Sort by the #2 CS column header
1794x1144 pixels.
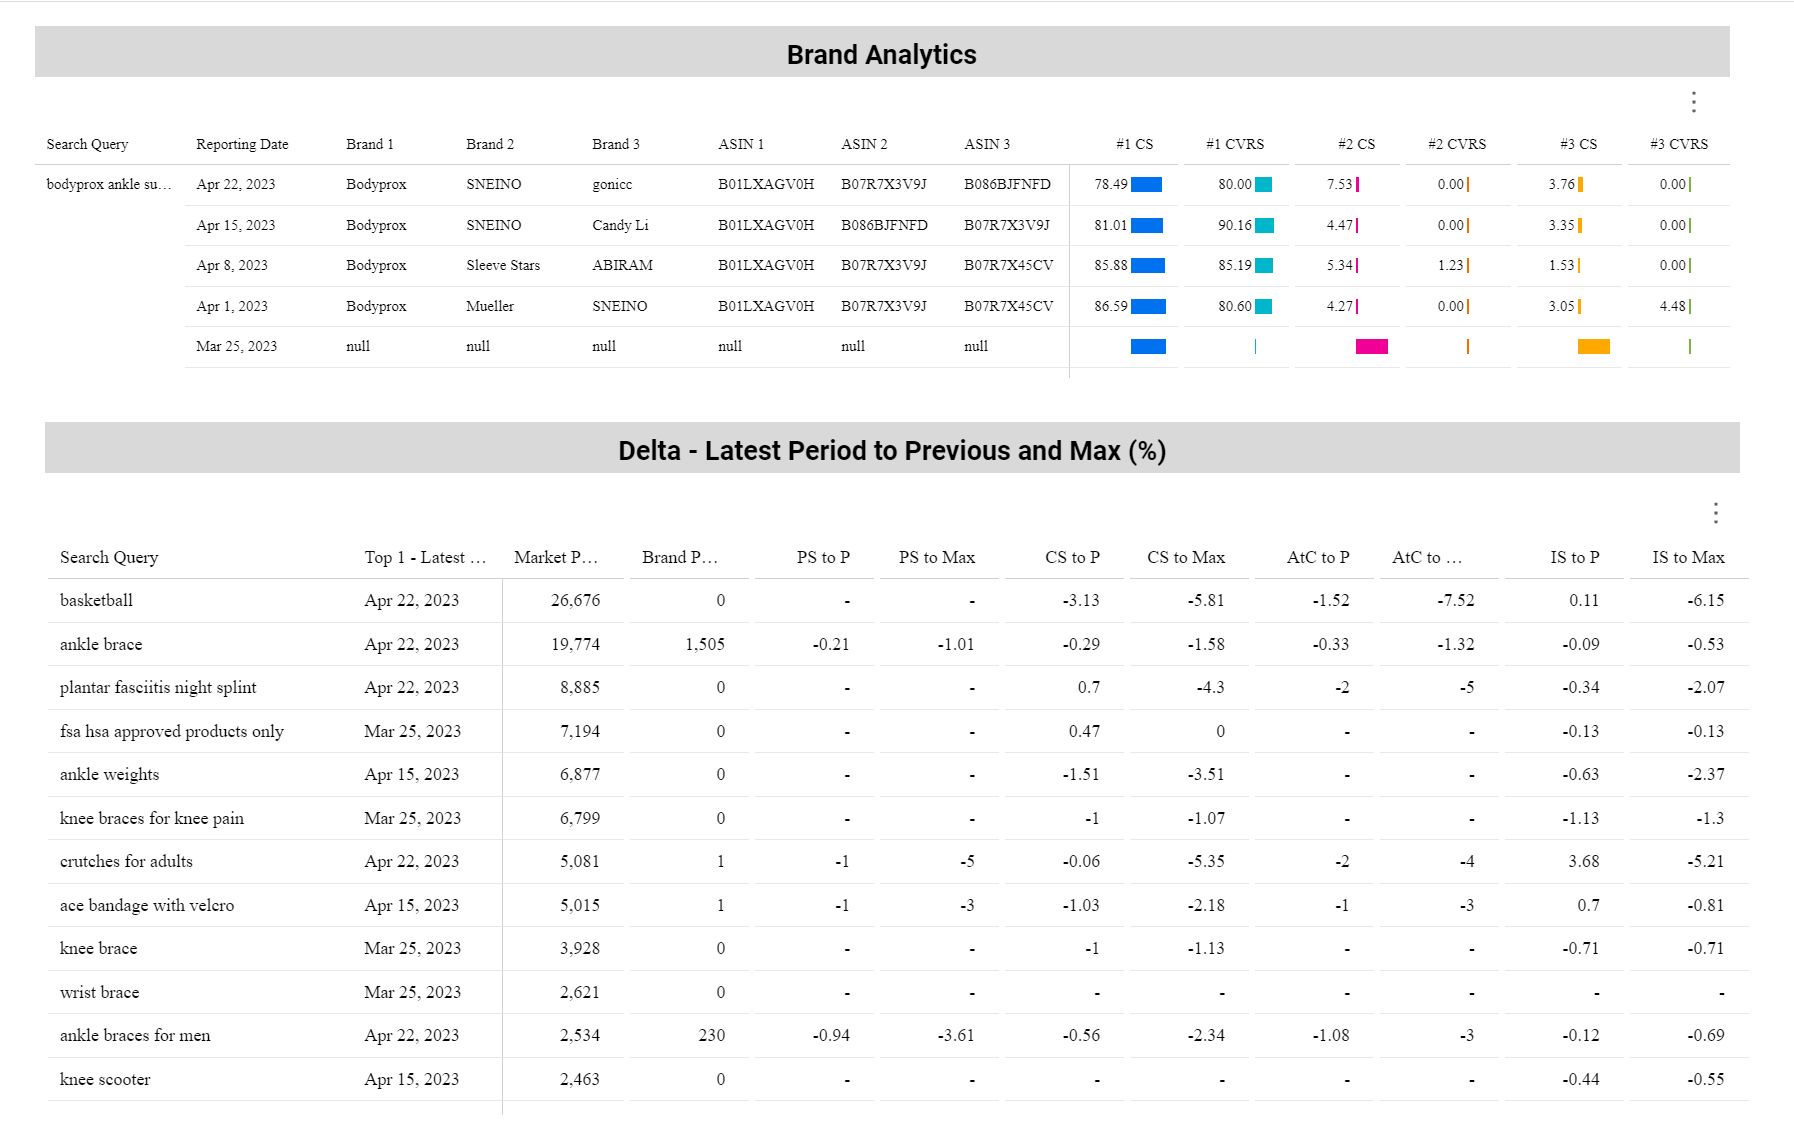click(1356, 144)
